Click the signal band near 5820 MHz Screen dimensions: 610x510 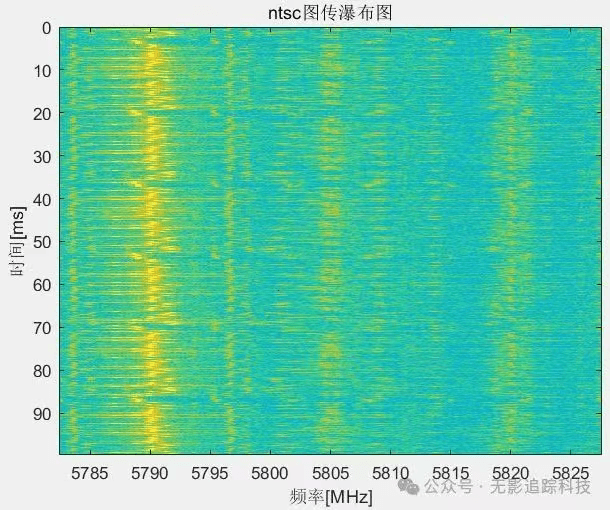click(511, 240)
